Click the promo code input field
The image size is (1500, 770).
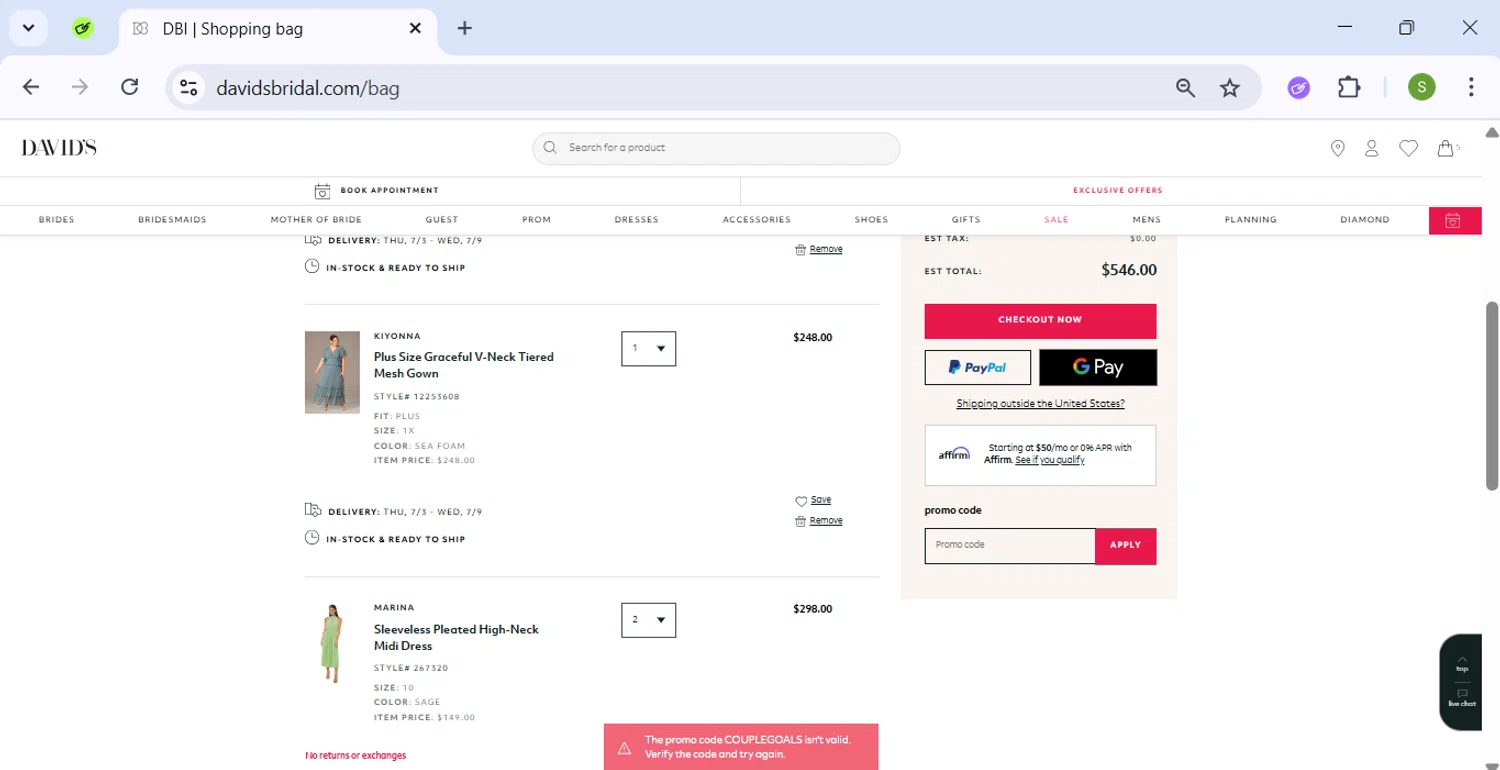[x=1010, y=545]
